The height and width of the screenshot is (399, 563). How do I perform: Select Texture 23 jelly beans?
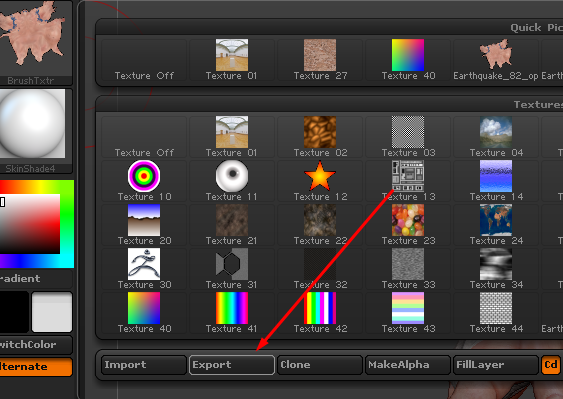point(408,225)
